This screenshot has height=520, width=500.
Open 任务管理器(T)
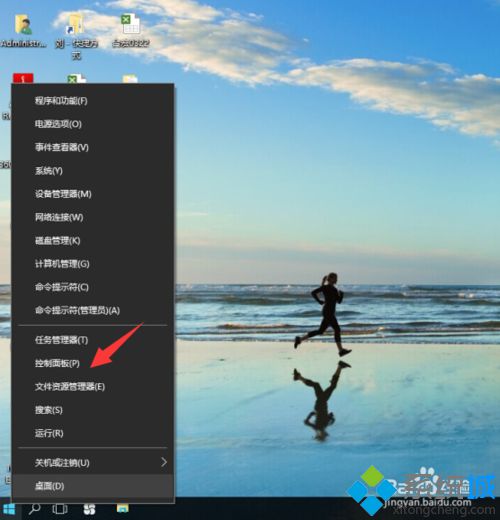93,340
